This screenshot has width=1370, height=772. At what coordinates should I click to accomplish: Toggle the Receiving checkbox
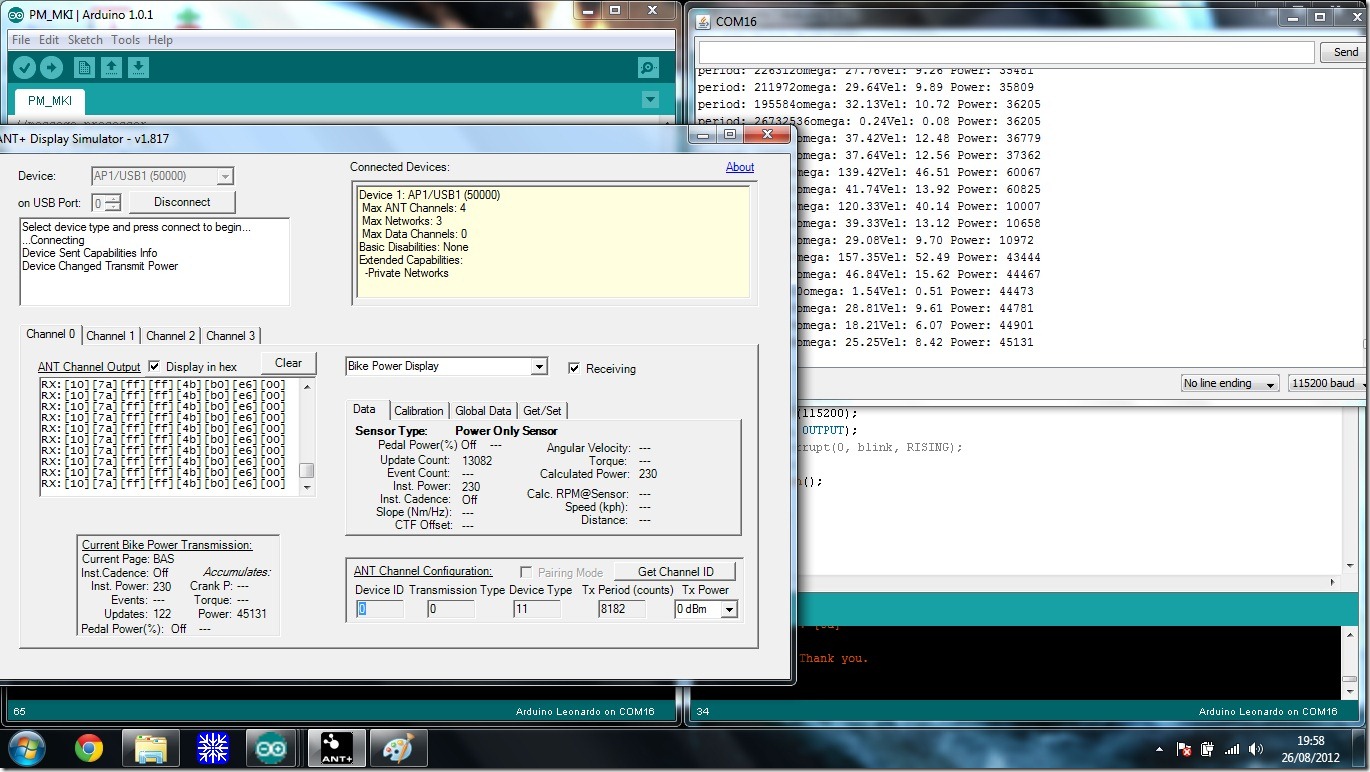(574, 369)
